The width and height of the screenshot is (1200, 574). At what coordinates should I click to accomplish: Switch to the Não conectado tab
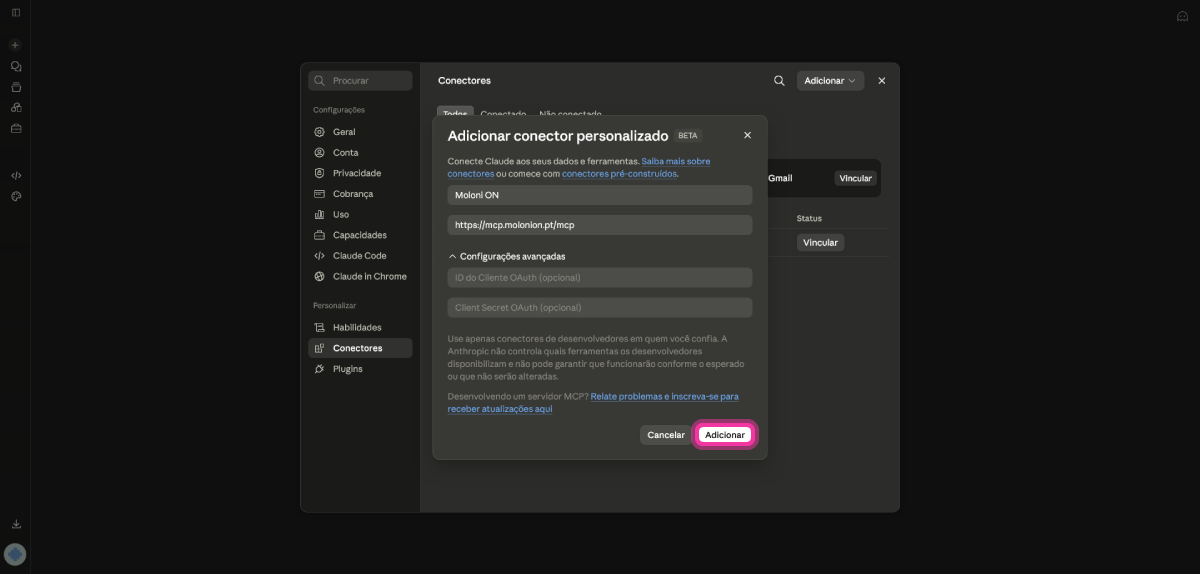point(570,114)
